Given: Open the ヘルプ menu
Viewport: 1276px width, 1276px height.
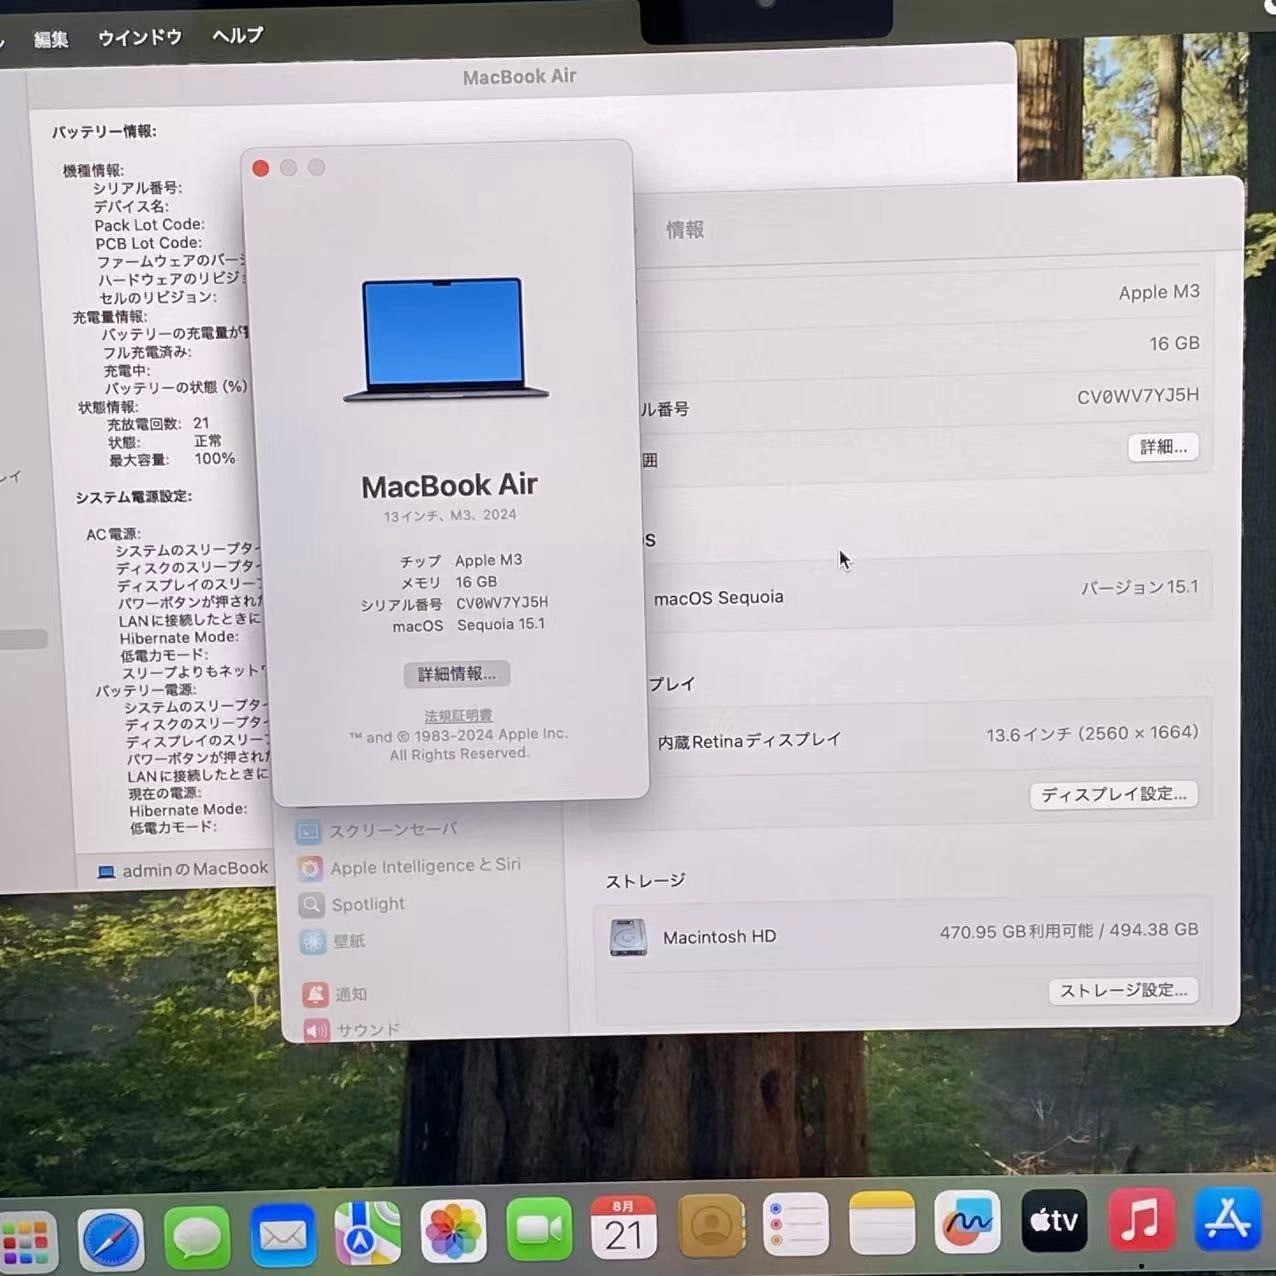Looking at the screenshot, I should click(238, 35).
